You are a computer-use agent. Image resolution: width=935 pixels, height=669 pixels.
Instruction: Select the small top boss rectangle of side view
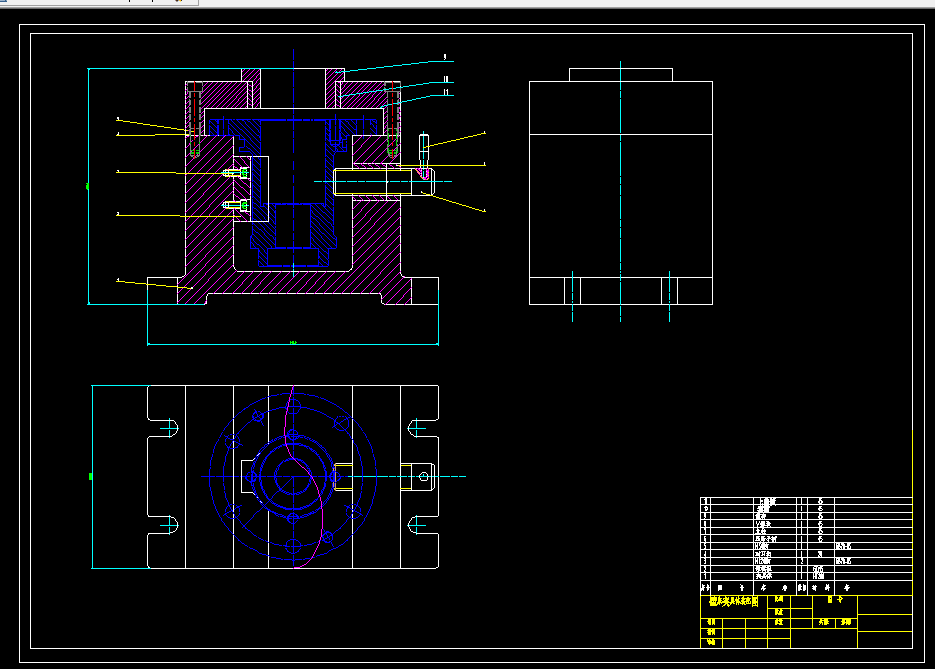coord(621,75)
